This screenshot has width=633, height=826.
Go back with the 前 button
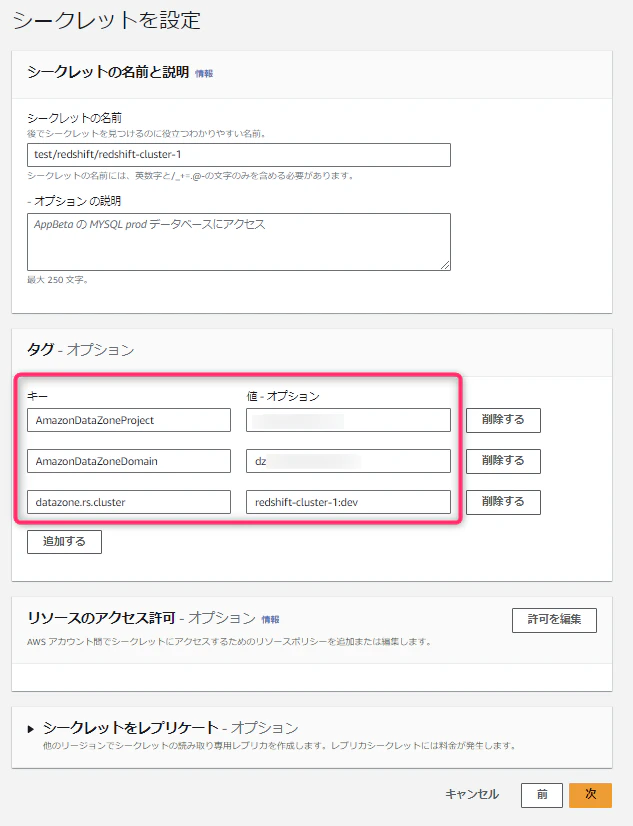tap(542, 795)
